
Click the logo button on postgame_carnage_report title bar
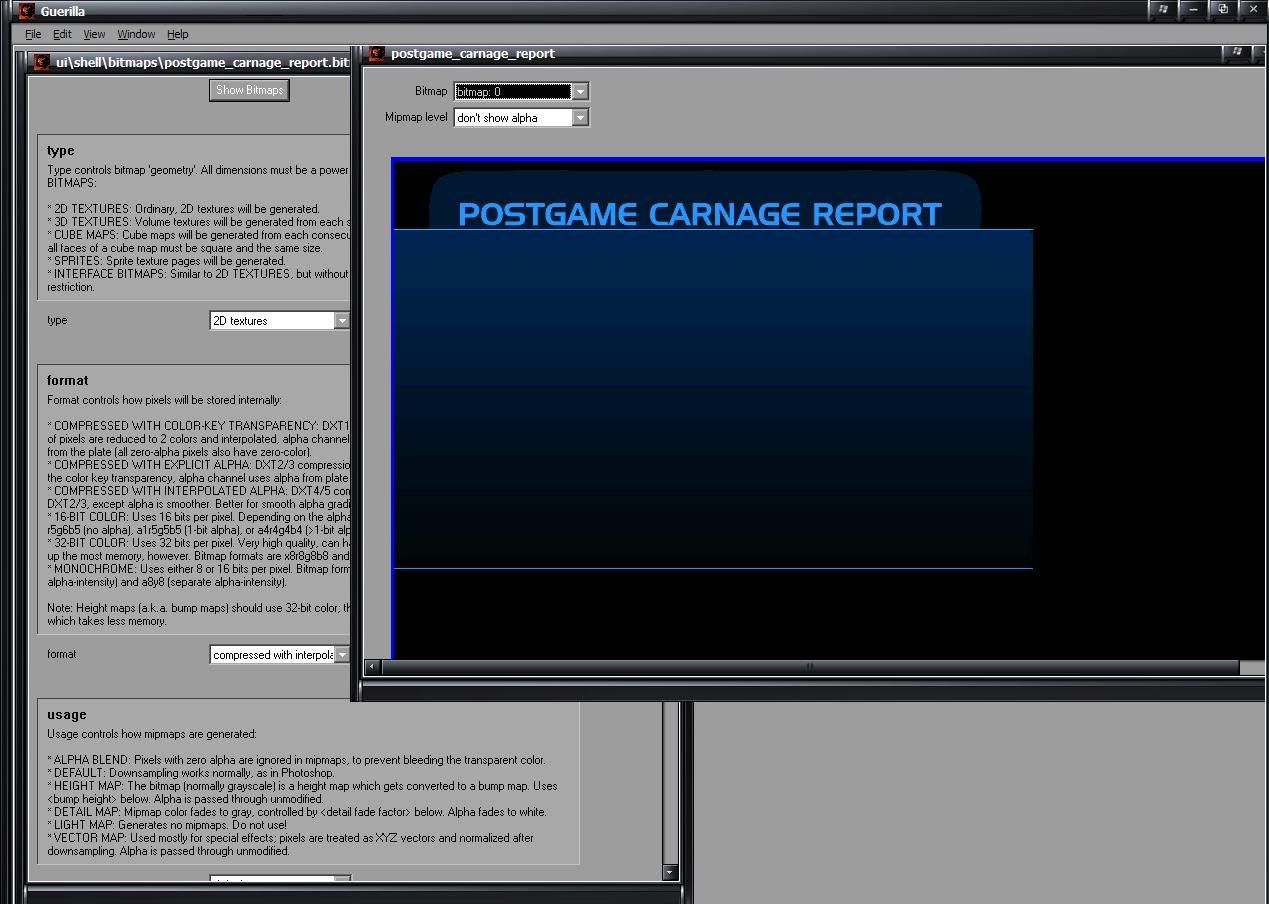click(1237, 52)
